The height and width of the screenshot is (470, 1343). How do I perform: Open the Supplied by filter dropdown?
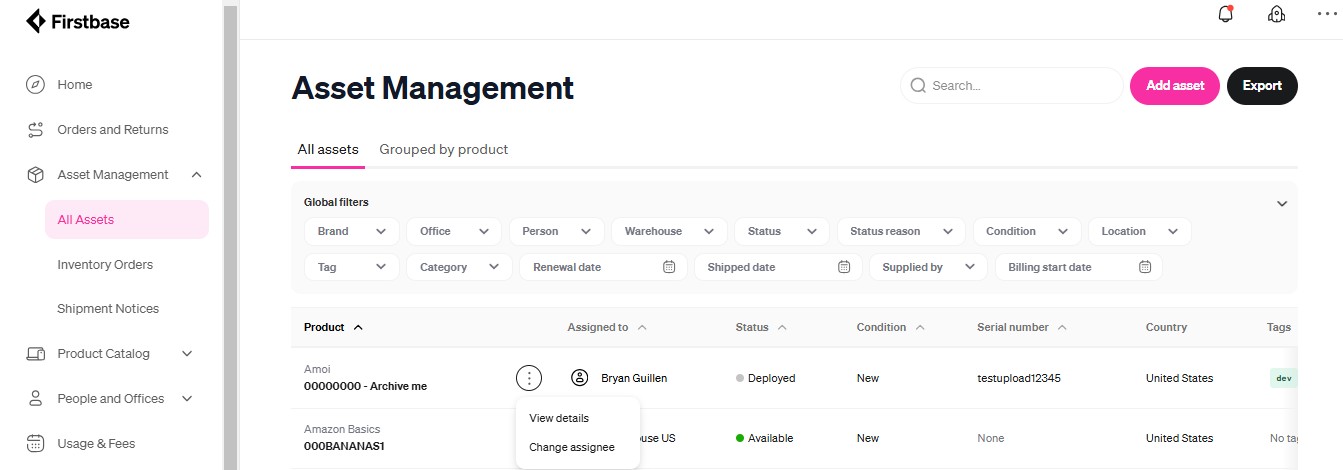[x=928, y=267]
